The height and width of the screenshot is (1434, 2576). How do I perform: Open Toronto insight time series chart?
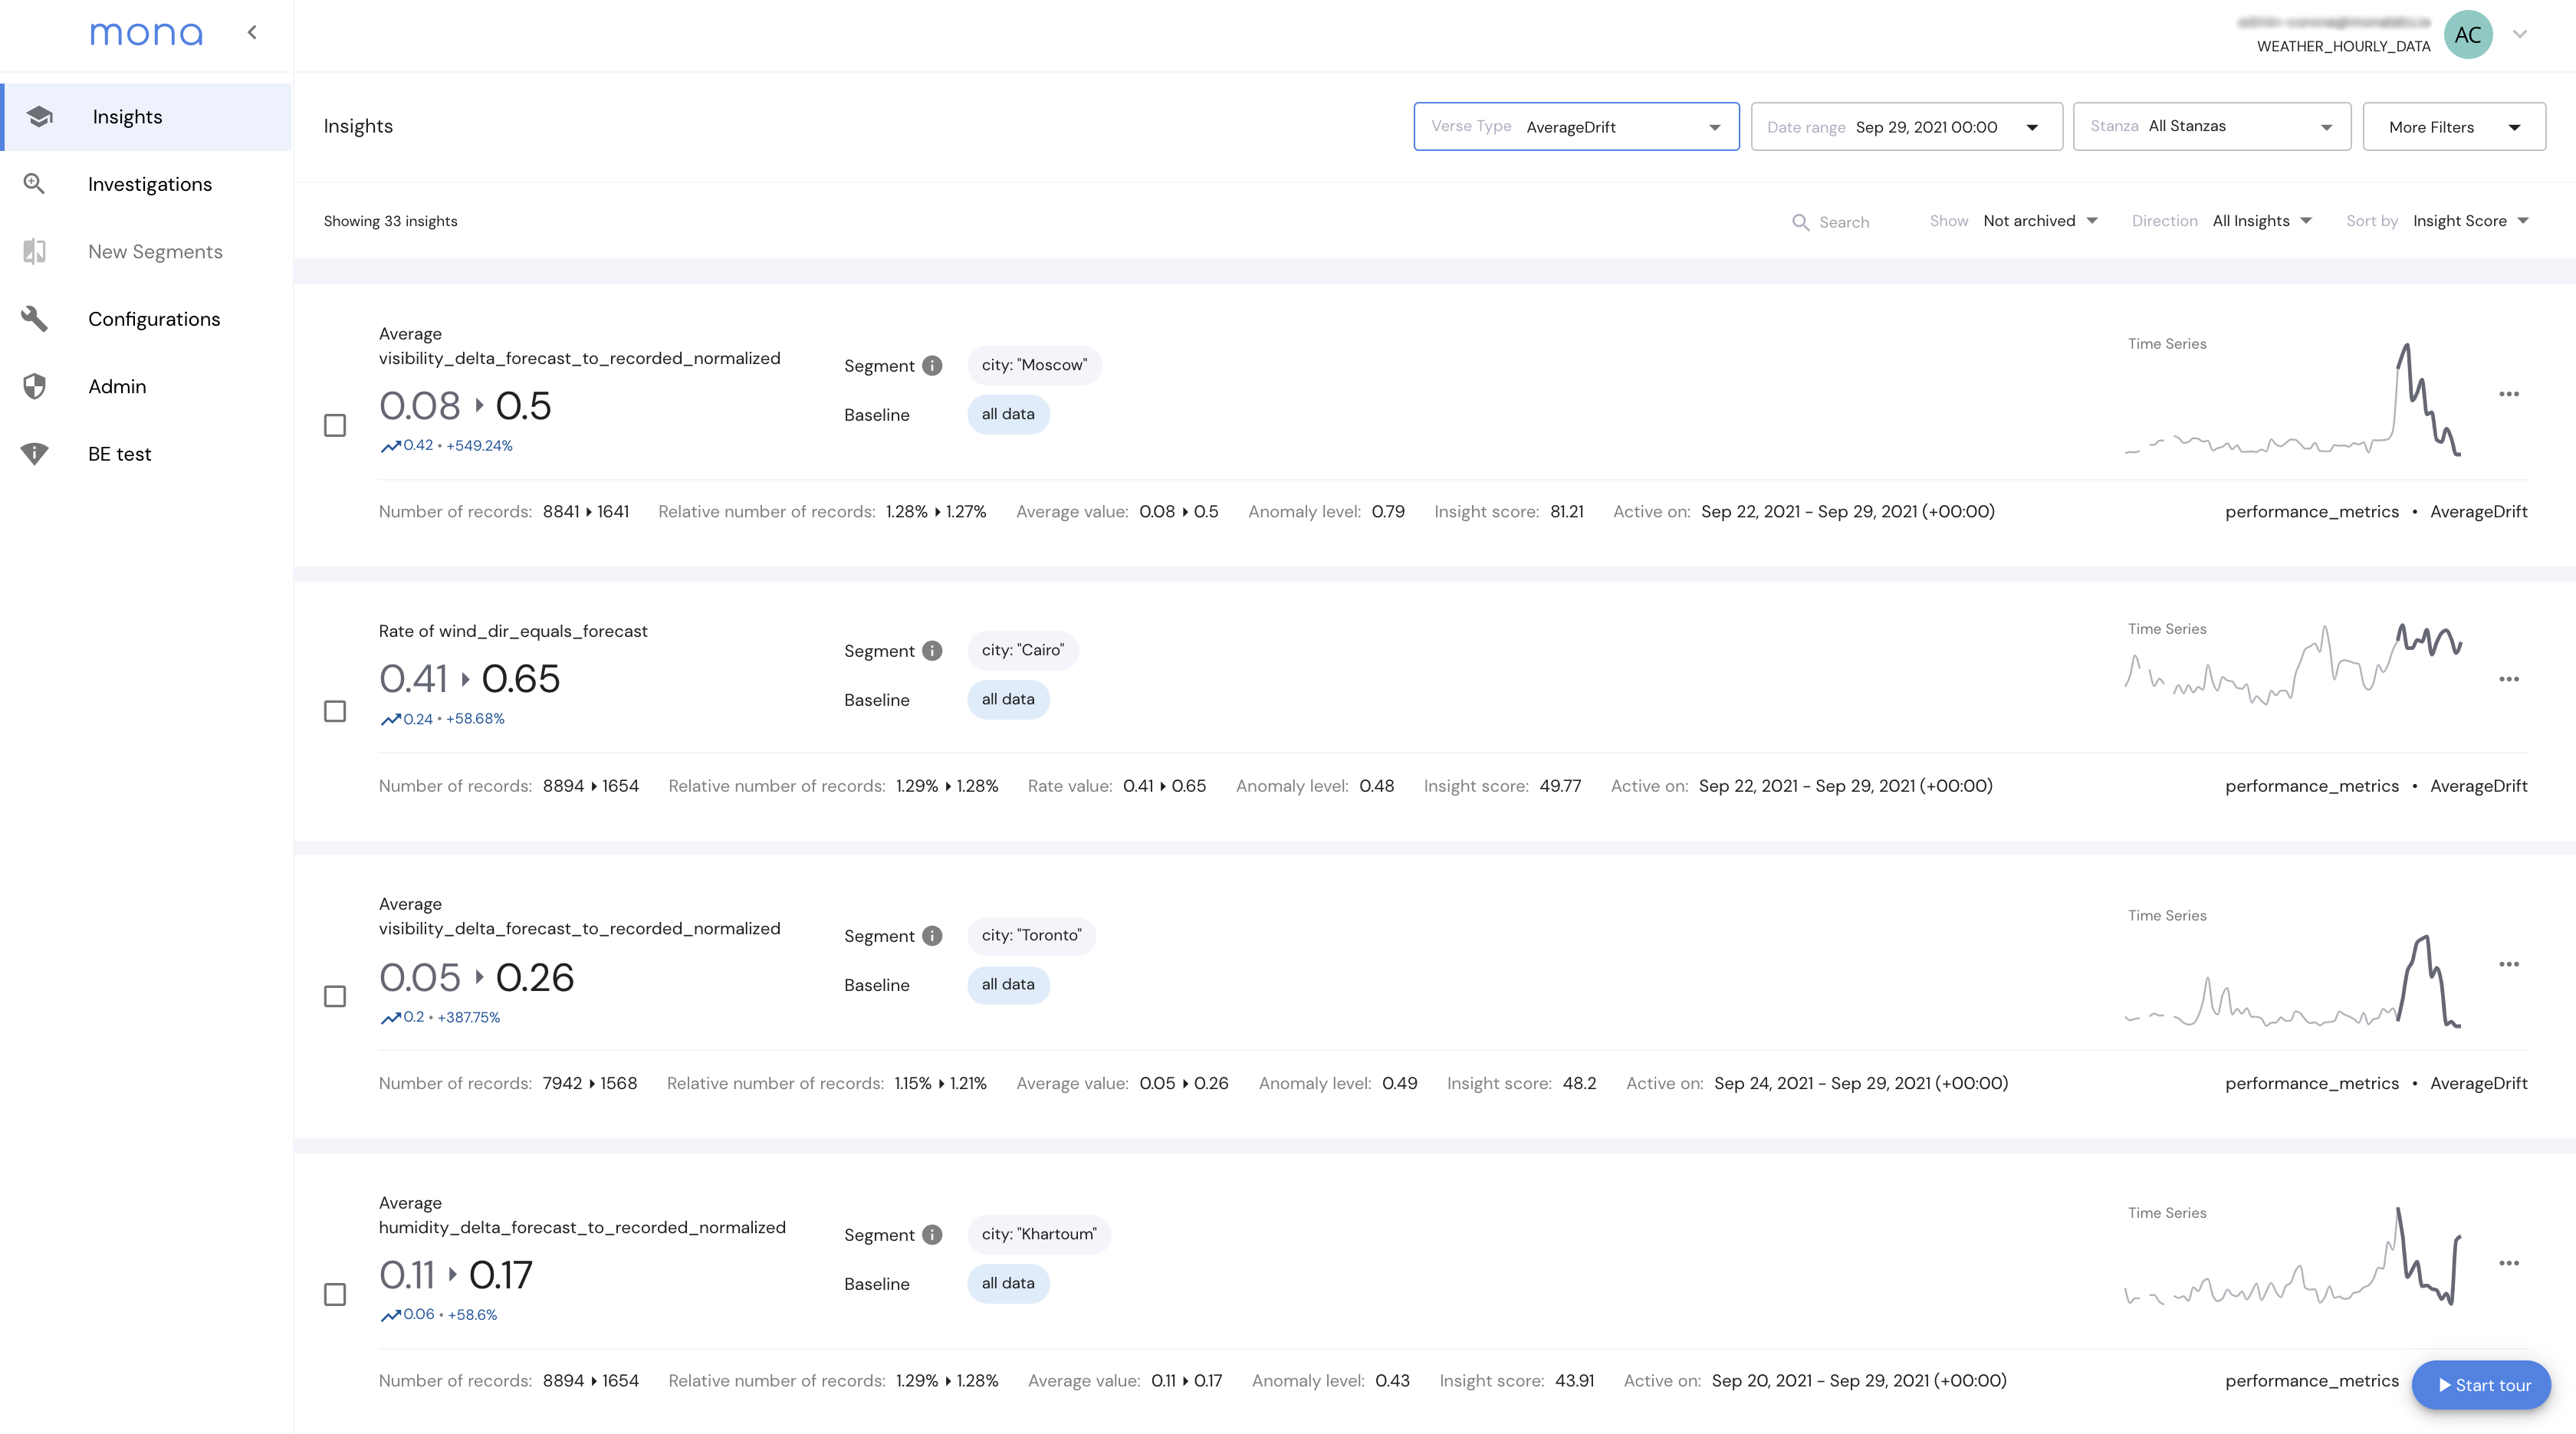[2293, 981]
